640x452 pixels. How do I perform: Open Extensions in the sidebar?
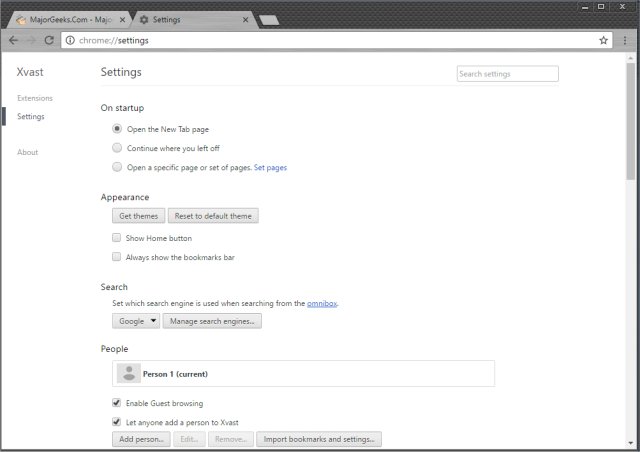pyautogui.click(x=35, y=98)
